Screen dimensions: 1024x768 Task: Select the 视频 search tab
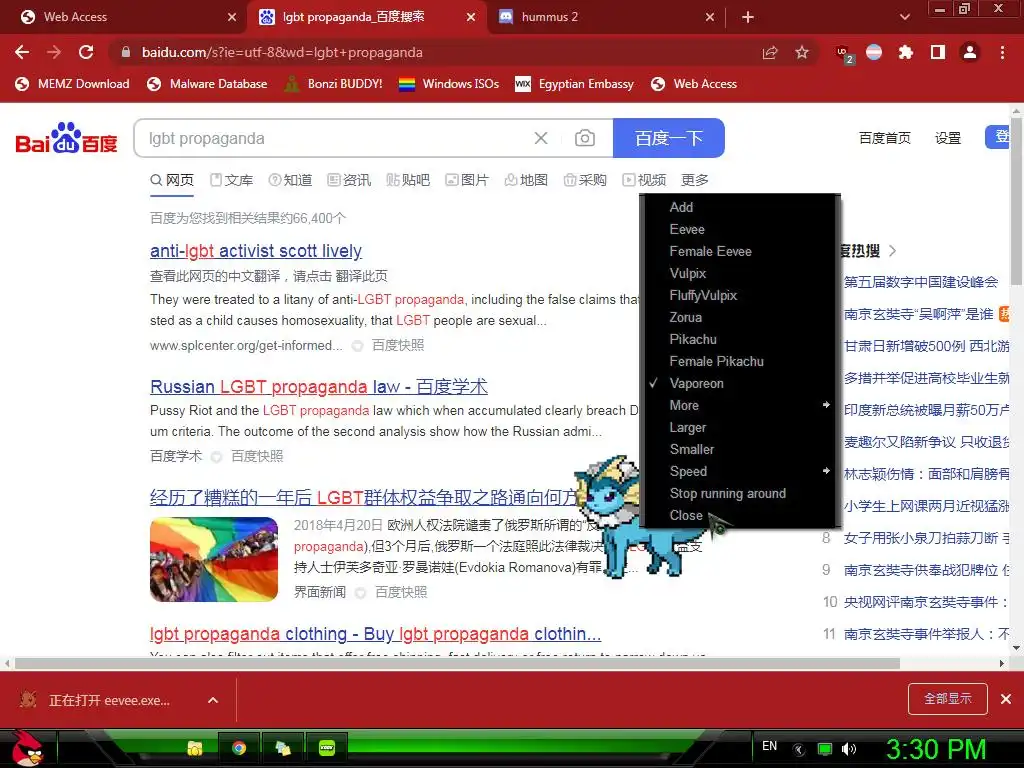[644, 180]
